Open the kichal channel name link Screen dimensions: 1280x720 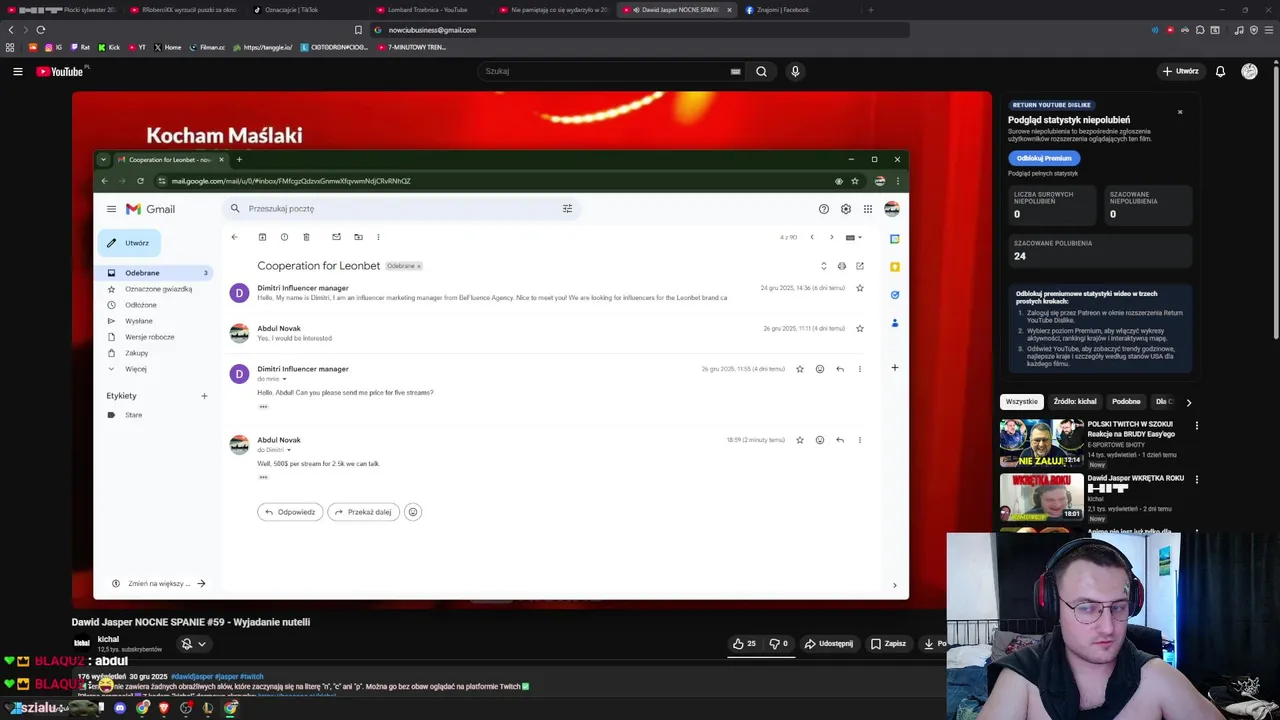pos(108,639)
